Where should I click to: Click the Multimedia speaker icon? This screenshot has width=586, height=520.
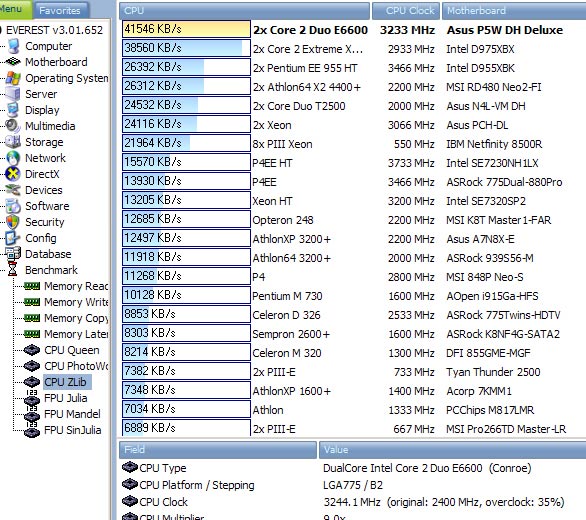[13, 126]
